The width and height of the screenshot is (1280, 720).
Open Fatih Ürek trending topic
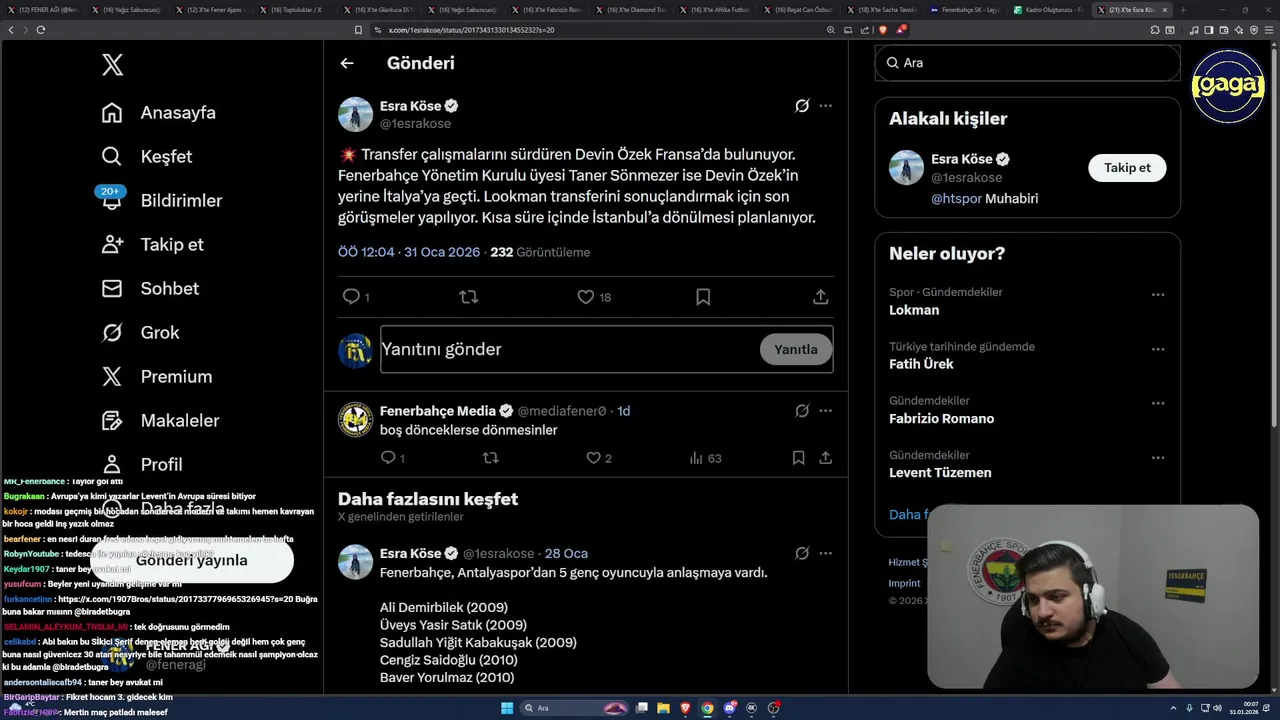[x=921, y=364]
